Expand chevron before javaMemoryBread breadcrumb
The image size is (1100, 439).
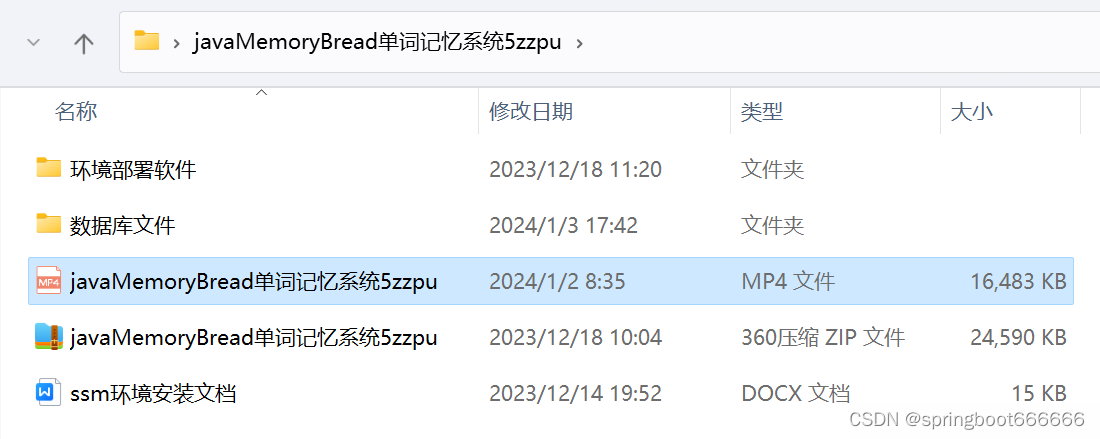tap(177, 43)
